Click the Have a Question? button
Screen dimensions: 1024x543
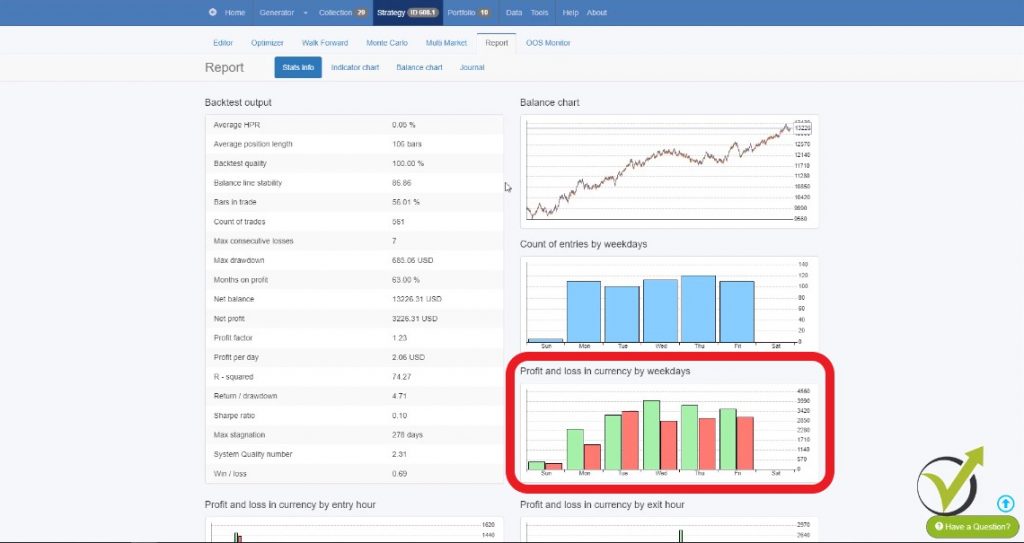[x=972, y=526]
